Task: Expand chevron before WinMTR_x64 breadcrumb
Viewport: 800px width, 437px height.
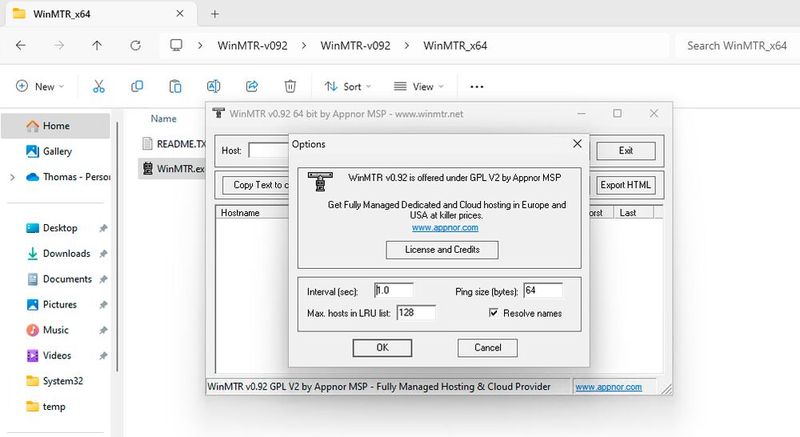Action: pyautogui.click(x=407, y=45)
